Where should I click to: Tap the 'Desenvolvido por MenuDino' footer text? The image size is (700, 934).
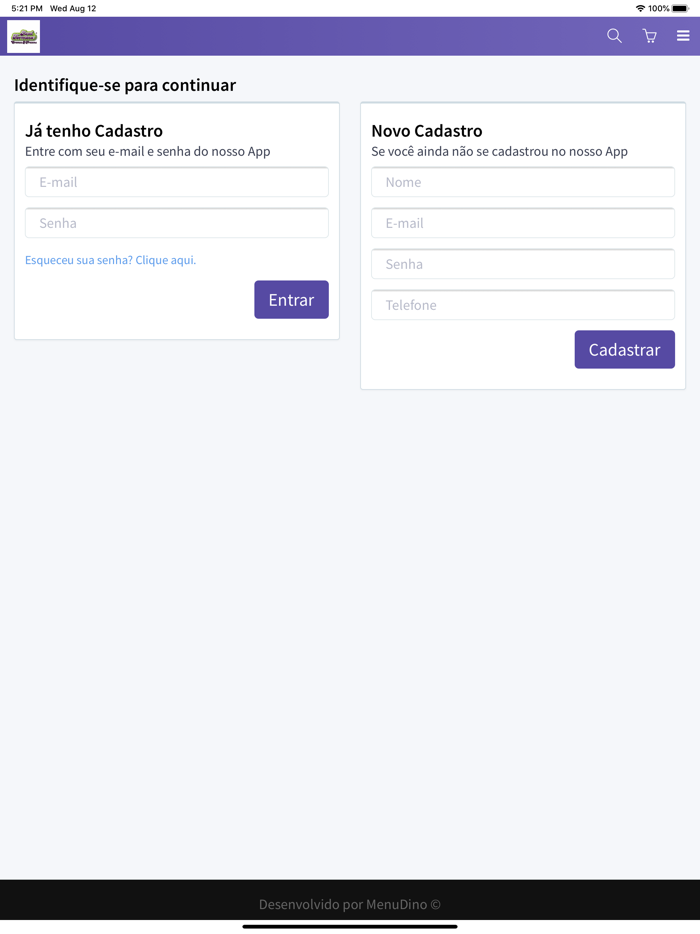[x=349, y=904]
